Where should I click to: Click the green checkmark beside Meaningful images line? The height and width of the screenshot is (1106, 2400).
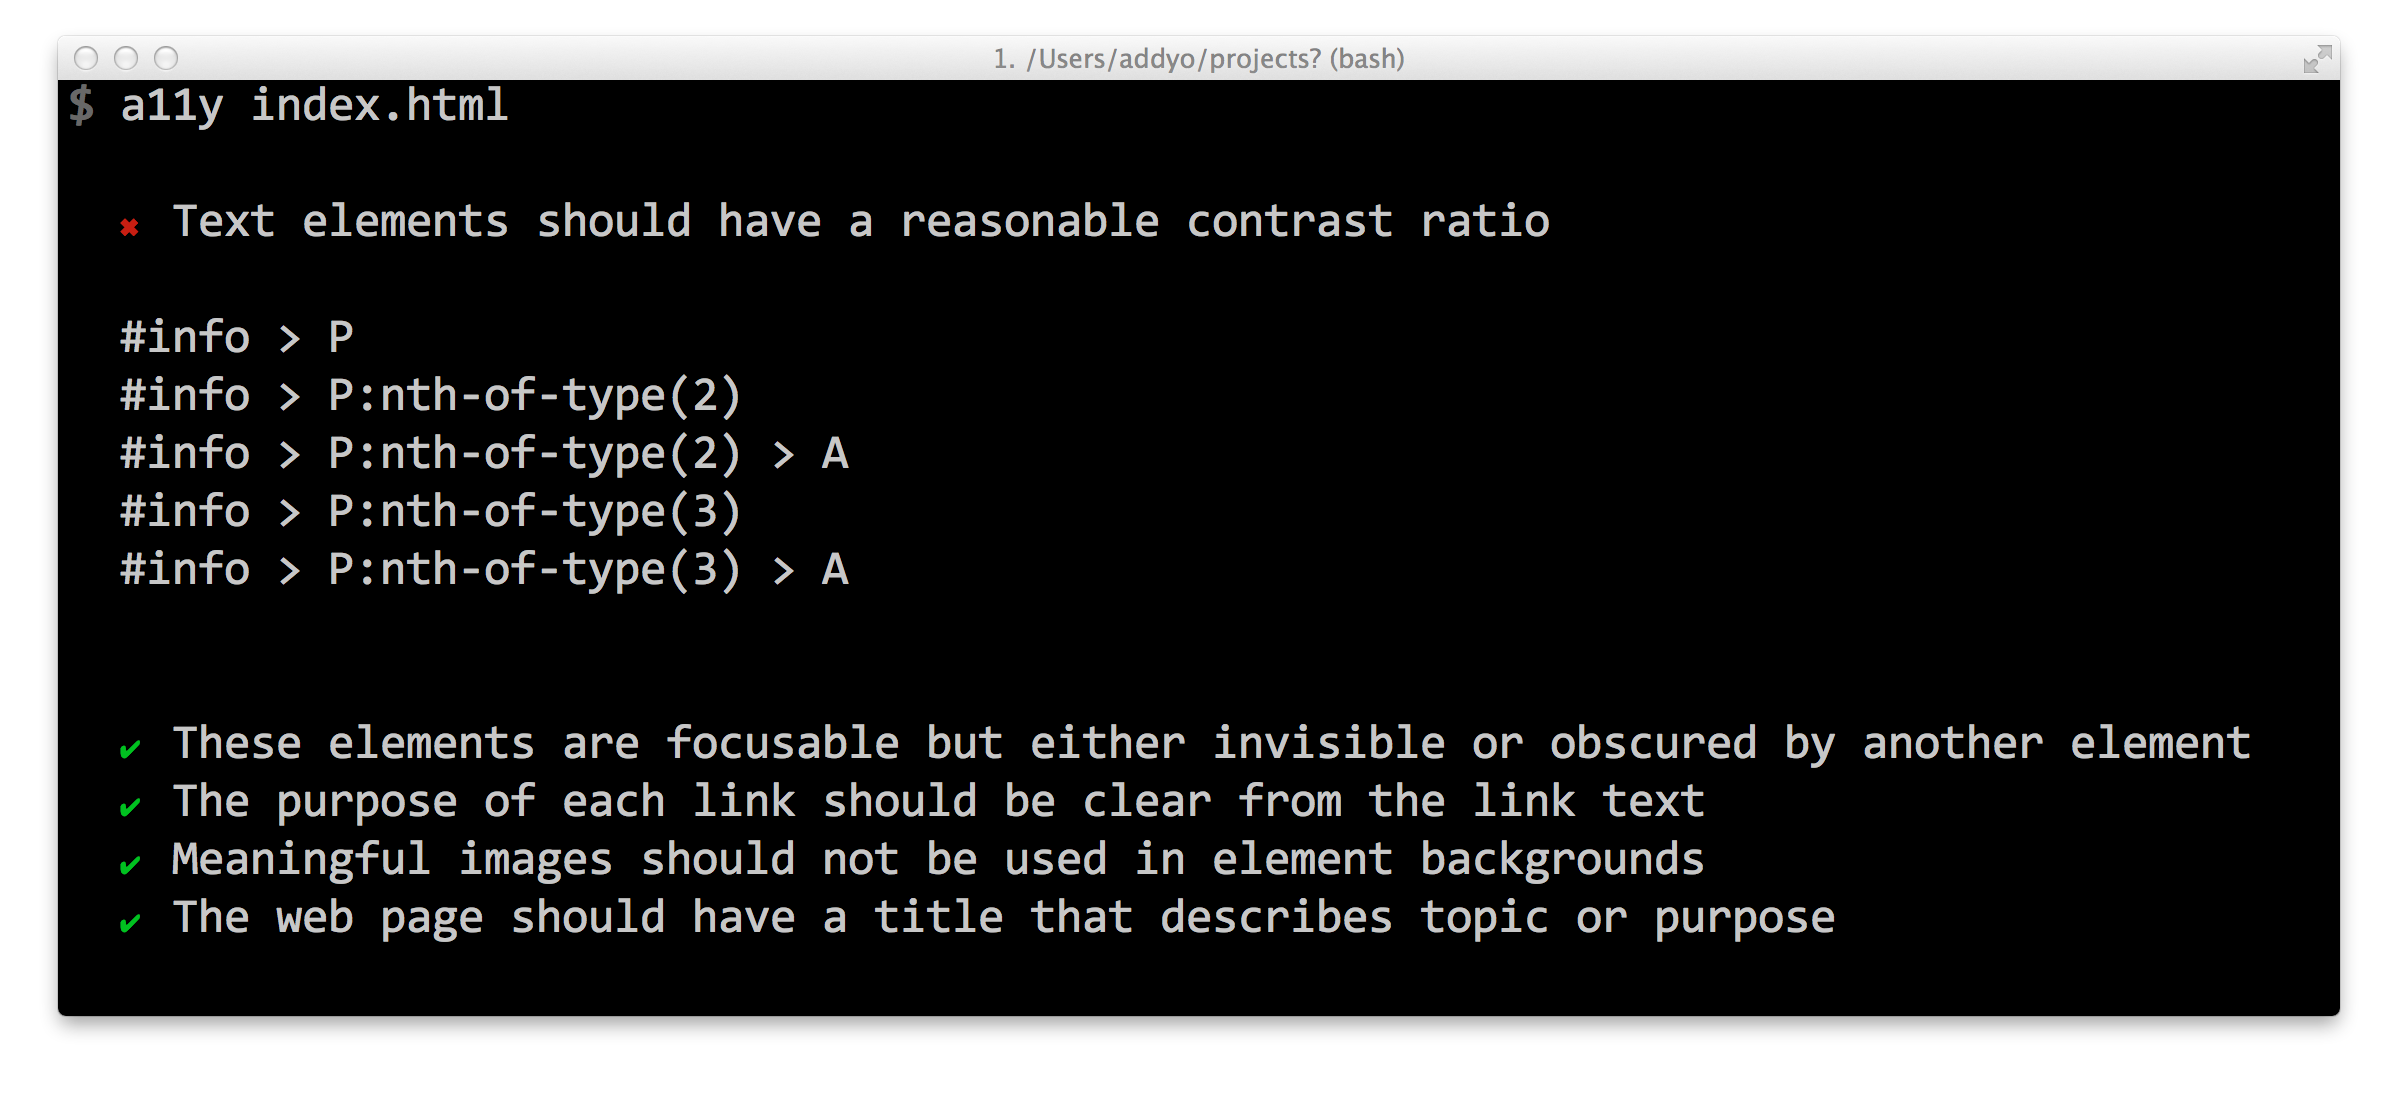click(x=130, y=864)
